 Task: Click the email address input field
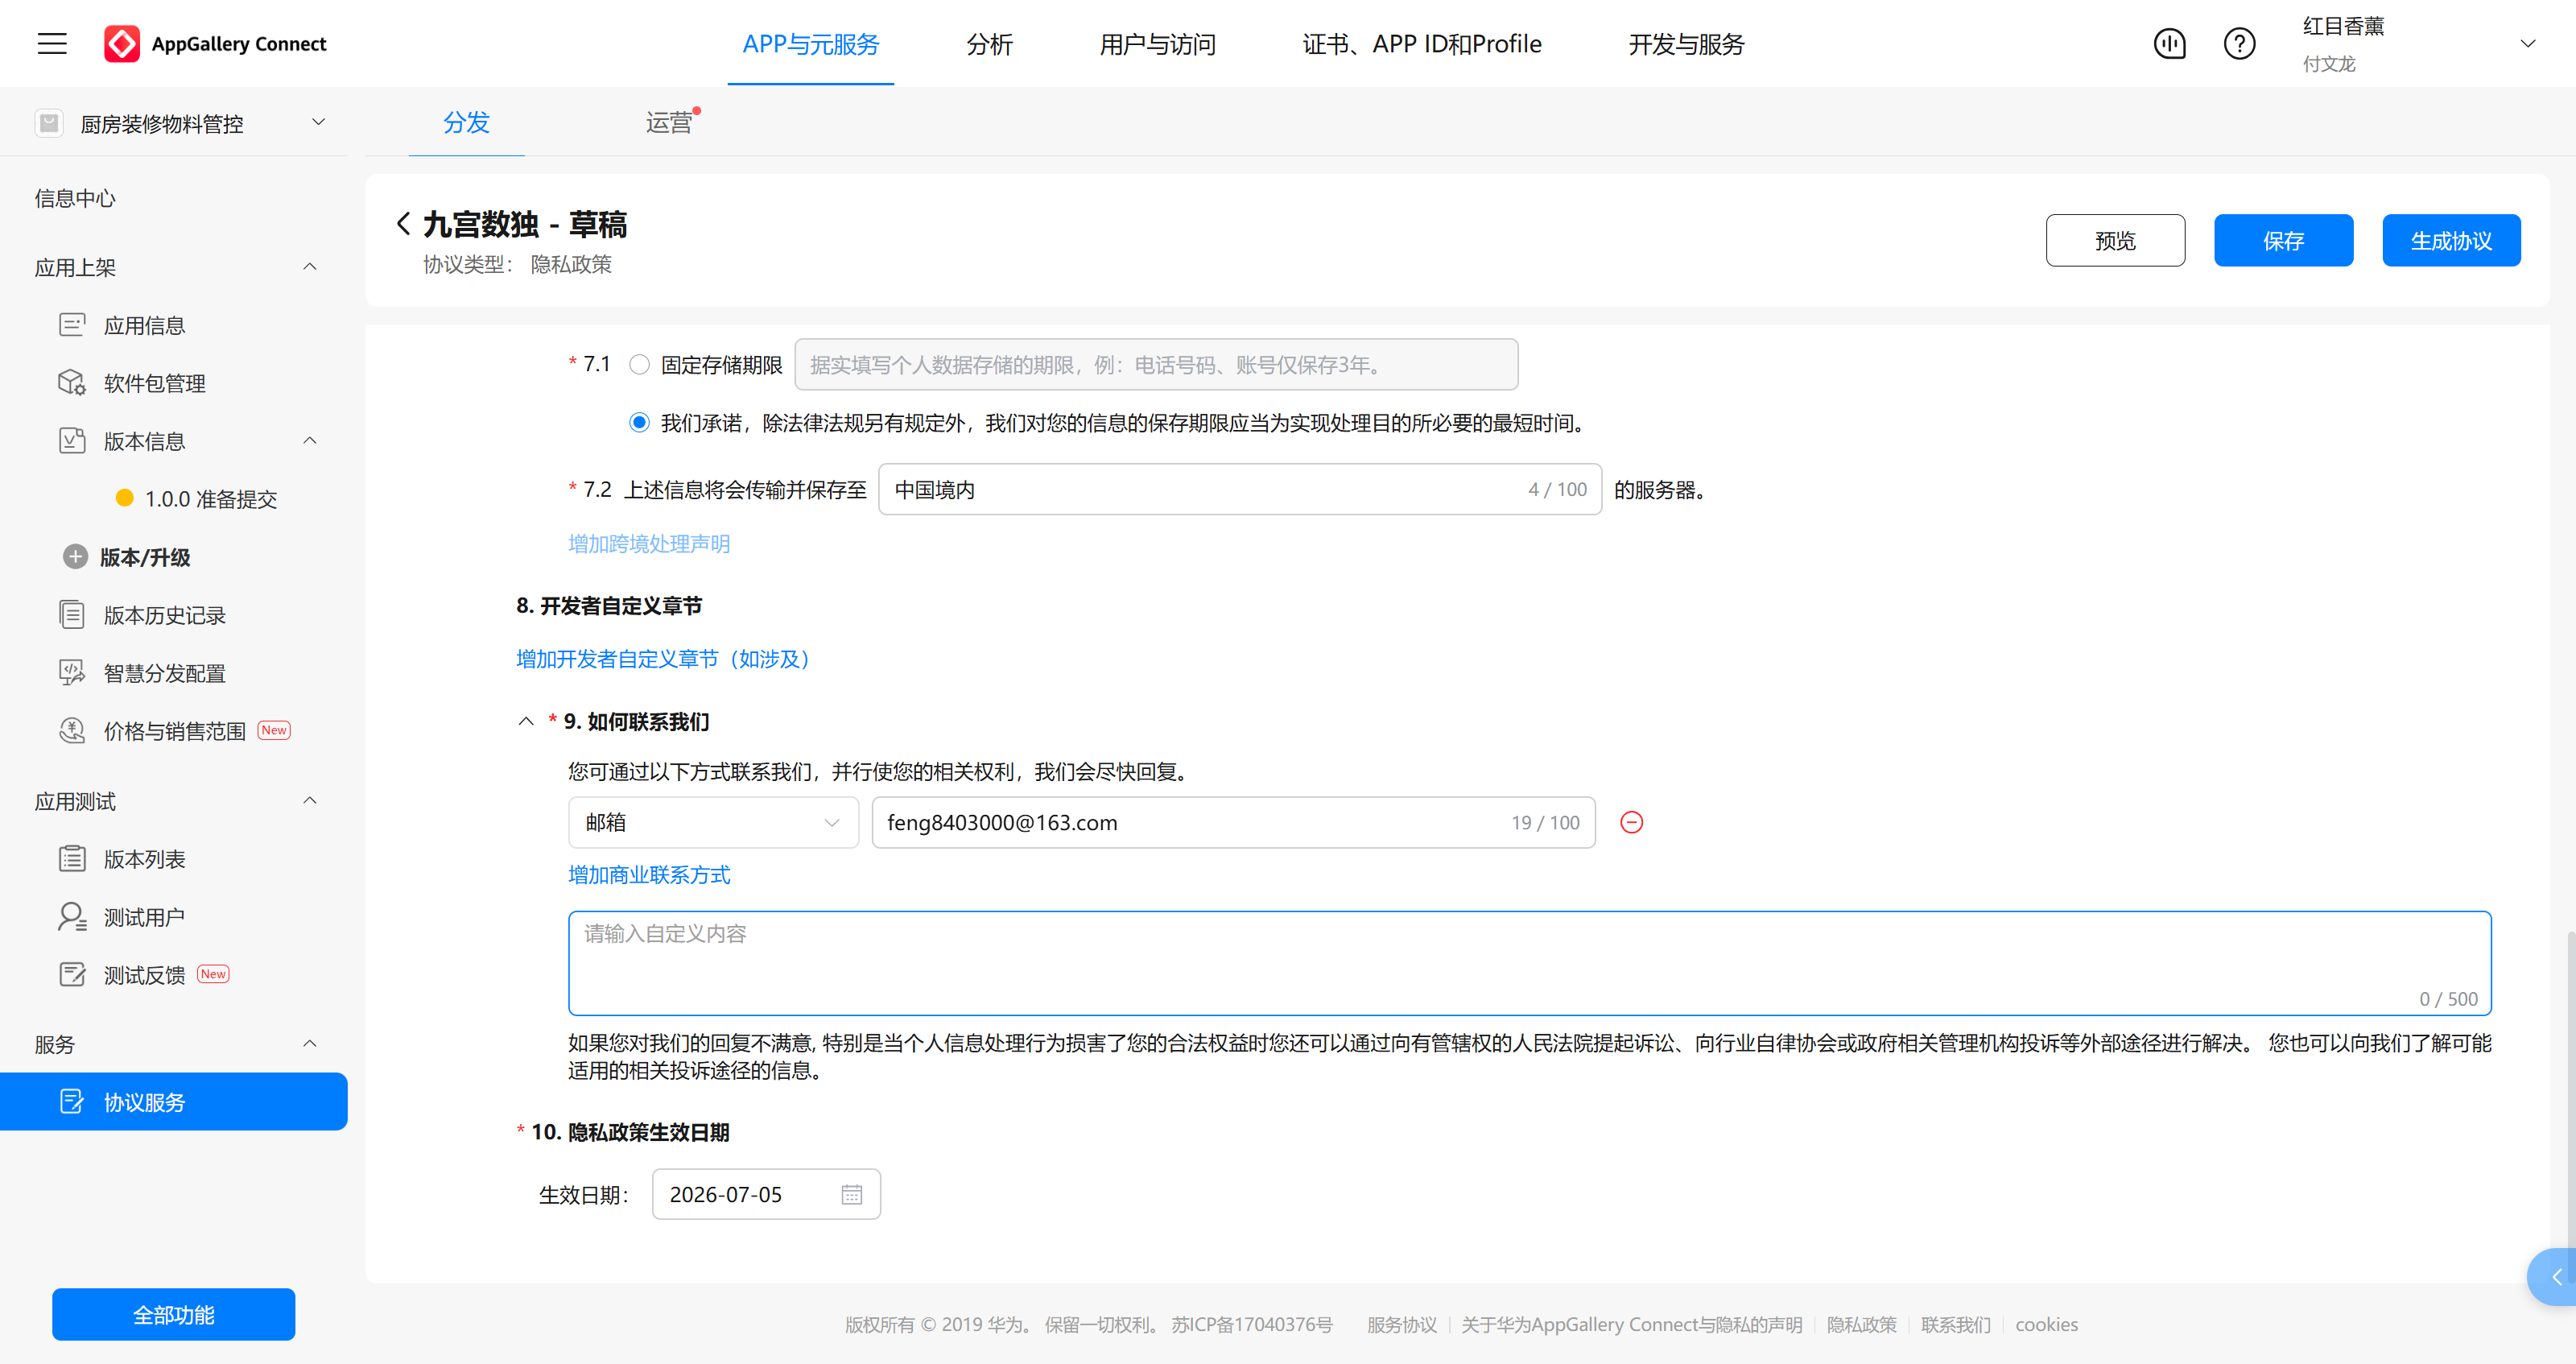(x=1233, y=822)
